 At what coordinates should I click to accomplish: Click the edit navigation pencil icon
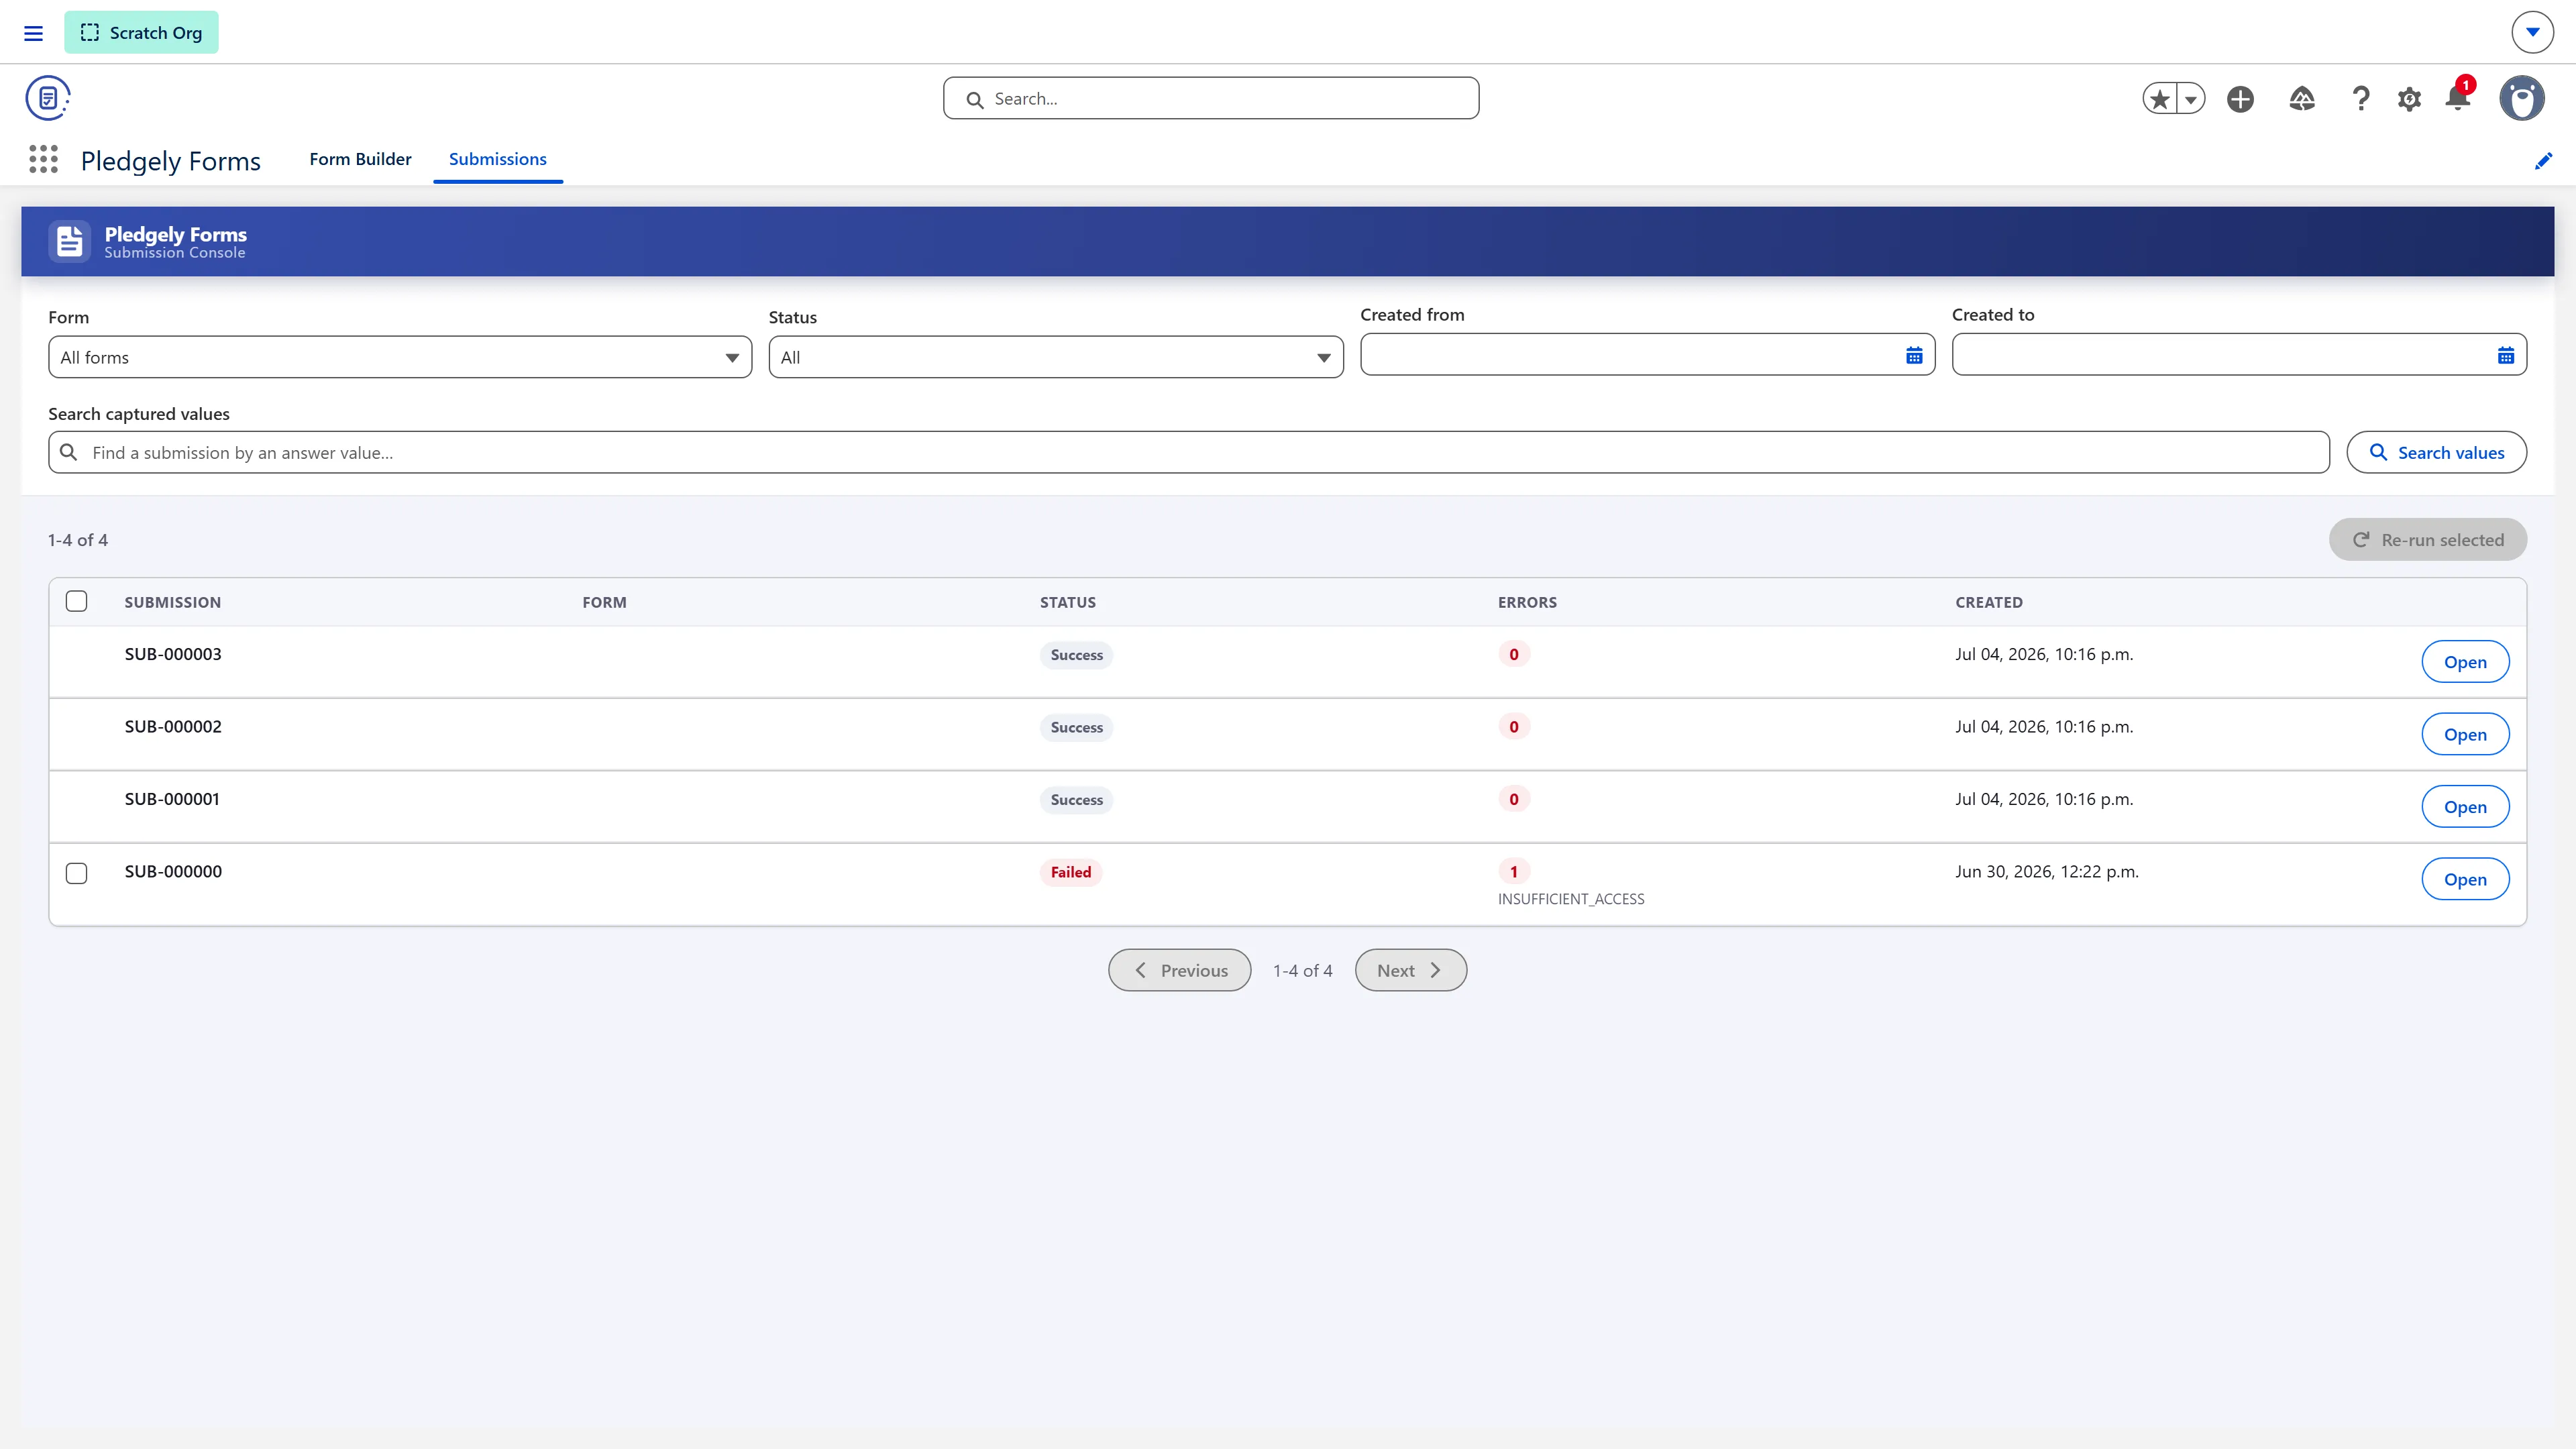[2543, 161]
